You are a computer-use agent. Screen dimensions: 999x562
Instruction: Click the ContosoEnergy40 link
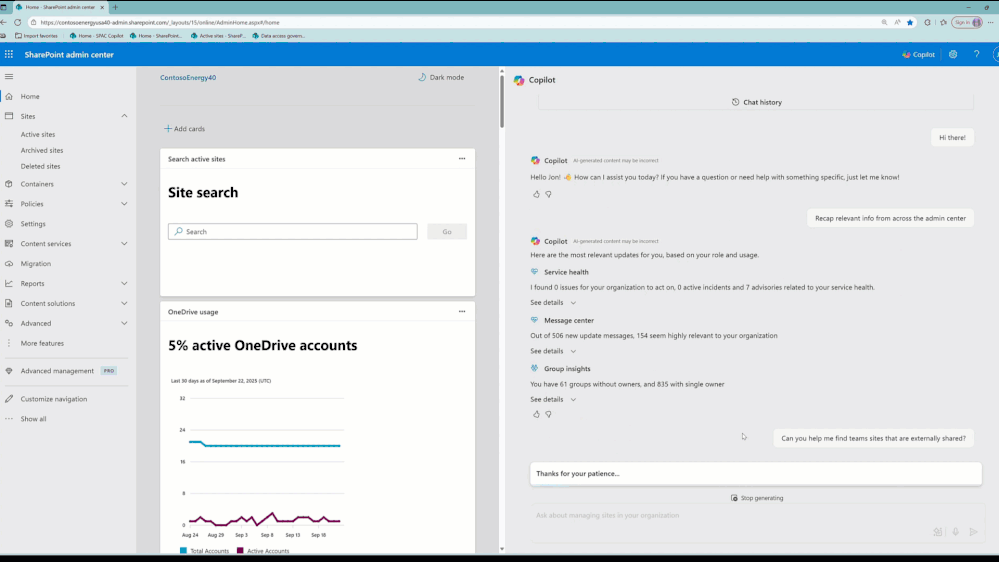pyautogui.click(x=188, y=78)
